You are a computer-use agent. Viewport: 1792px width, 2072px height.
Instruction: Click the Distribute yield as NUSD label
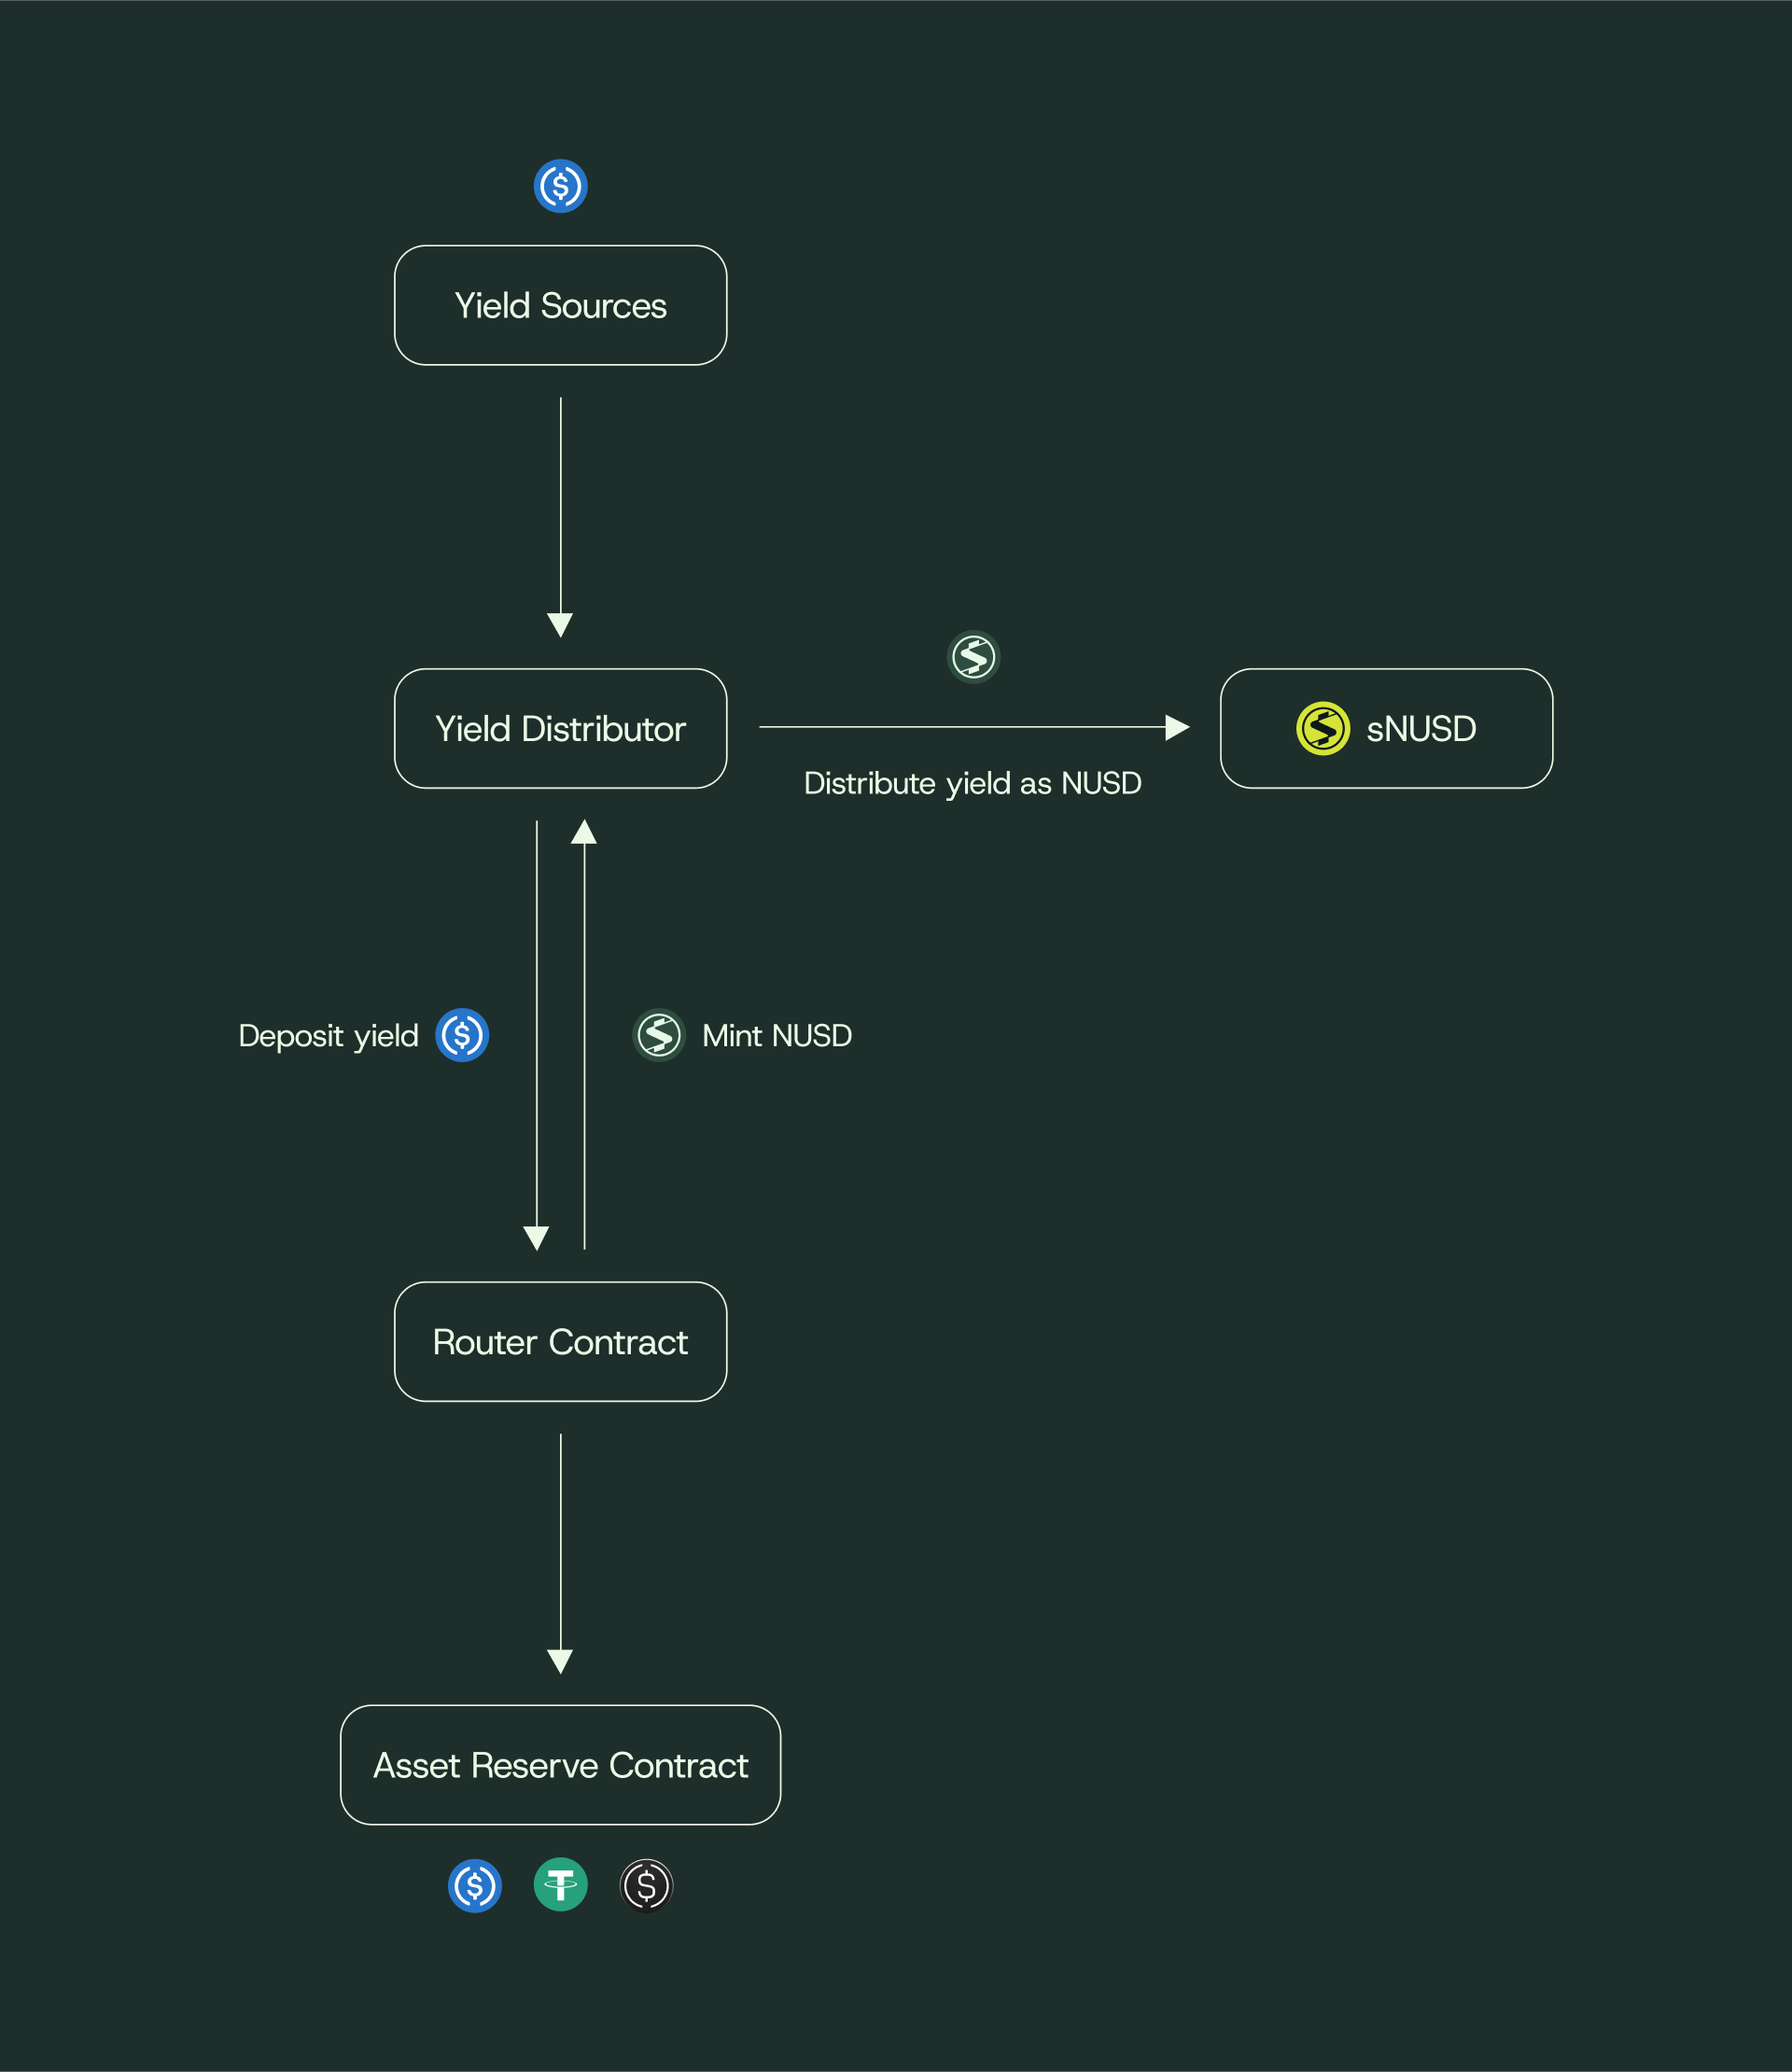click(972, 783)
